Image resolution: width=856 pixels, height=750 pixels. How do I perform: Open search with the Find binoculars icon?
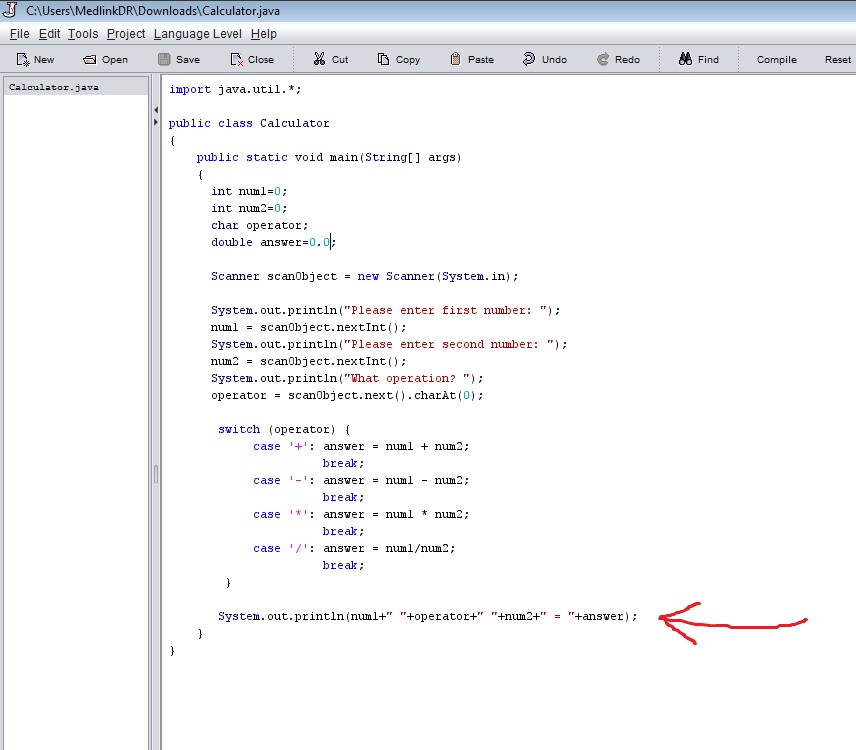point(698,59)
